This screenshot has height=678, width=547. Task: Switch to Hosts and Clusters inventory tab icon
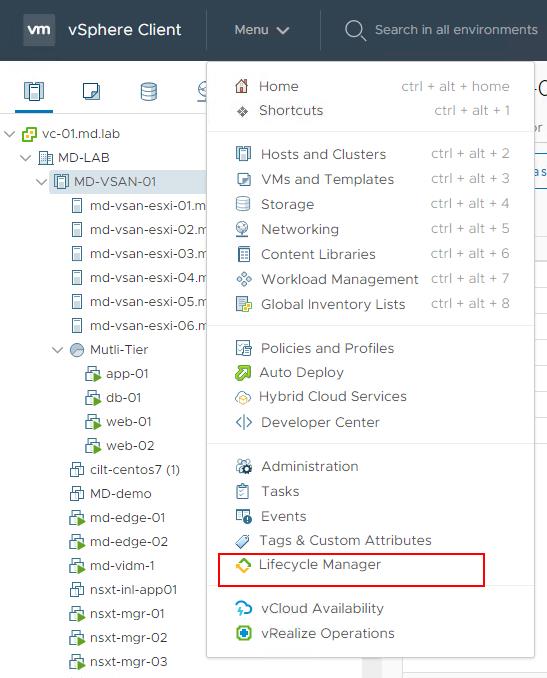tap(34, 92)
